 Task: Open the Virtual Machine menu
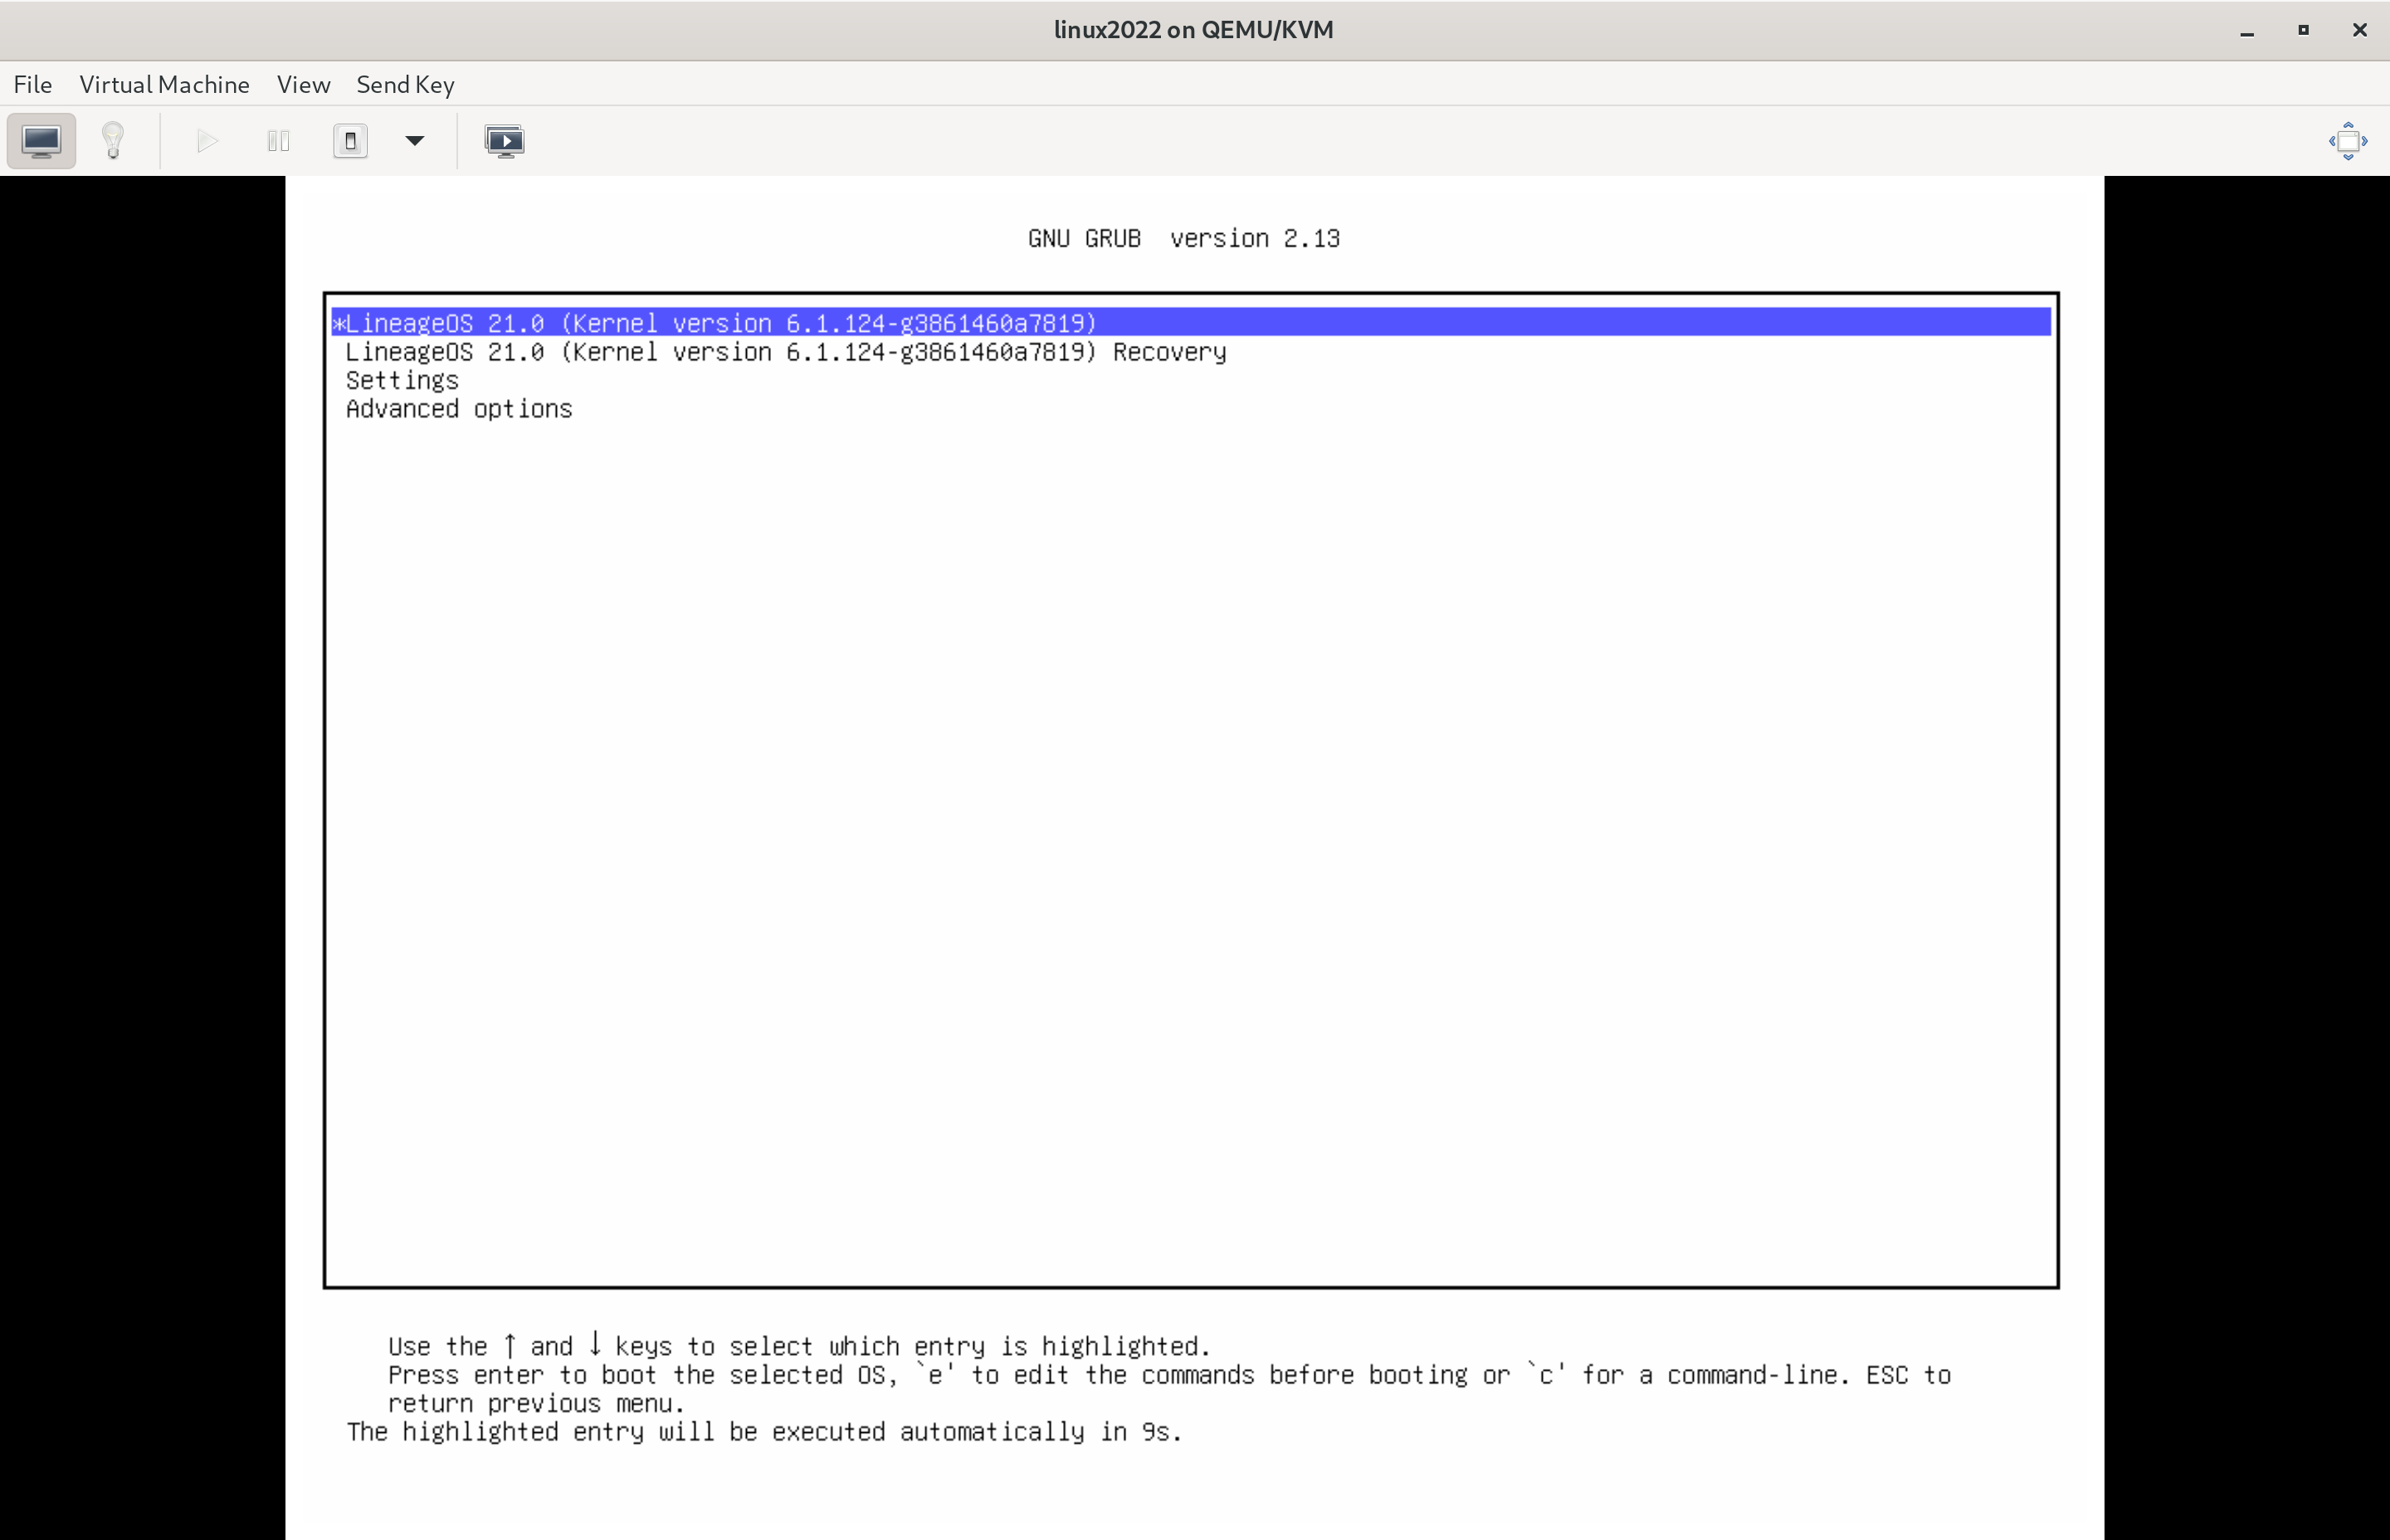pyautogui.click(x=164, y=84)
